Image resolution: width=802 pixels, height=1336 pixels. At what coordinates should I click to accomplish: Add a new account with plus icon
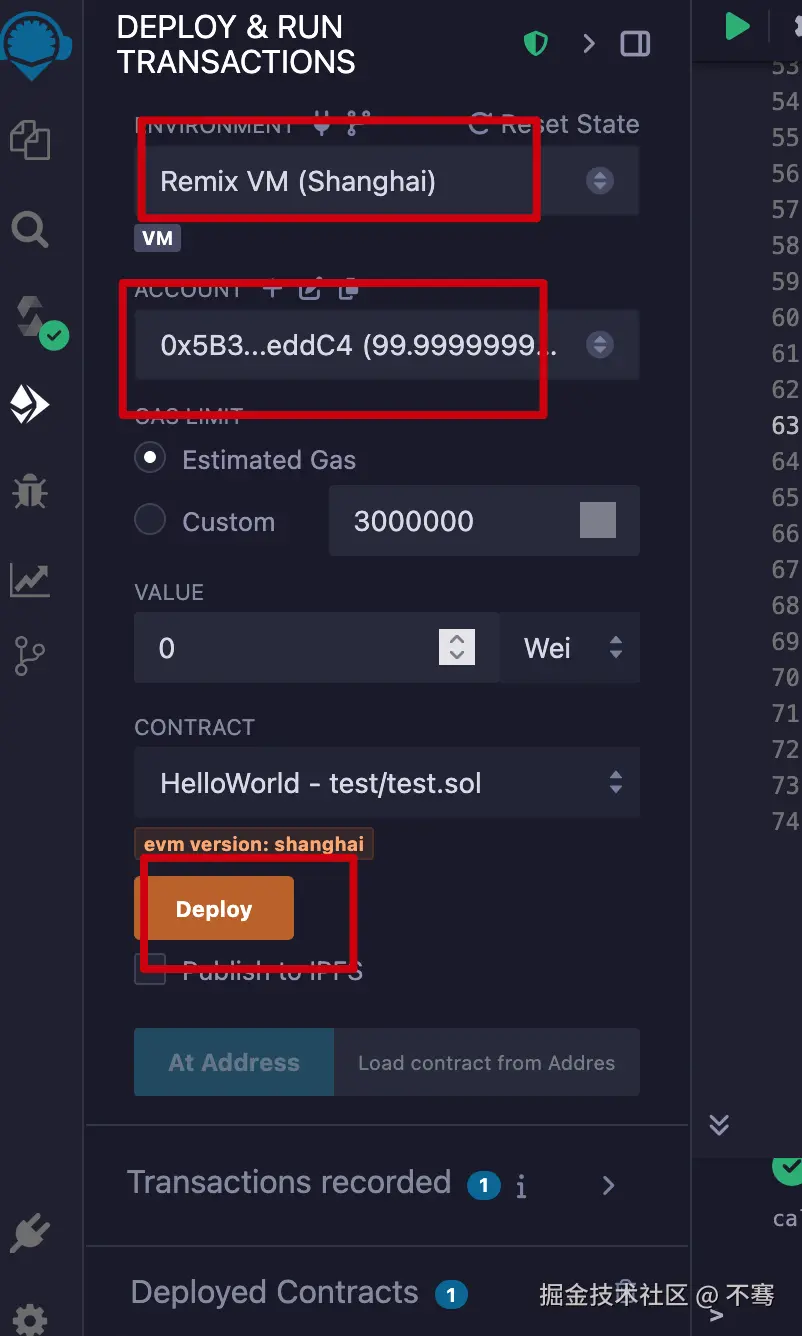(272, 290)
